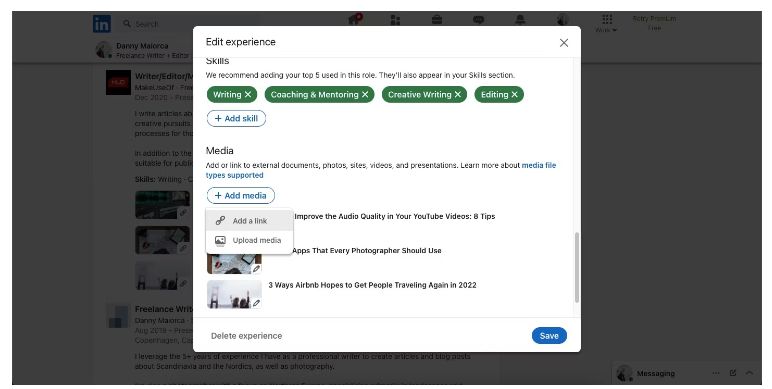
Task: Remove the Coaching & Mentoring skill chip
Action: click(365, 95)
